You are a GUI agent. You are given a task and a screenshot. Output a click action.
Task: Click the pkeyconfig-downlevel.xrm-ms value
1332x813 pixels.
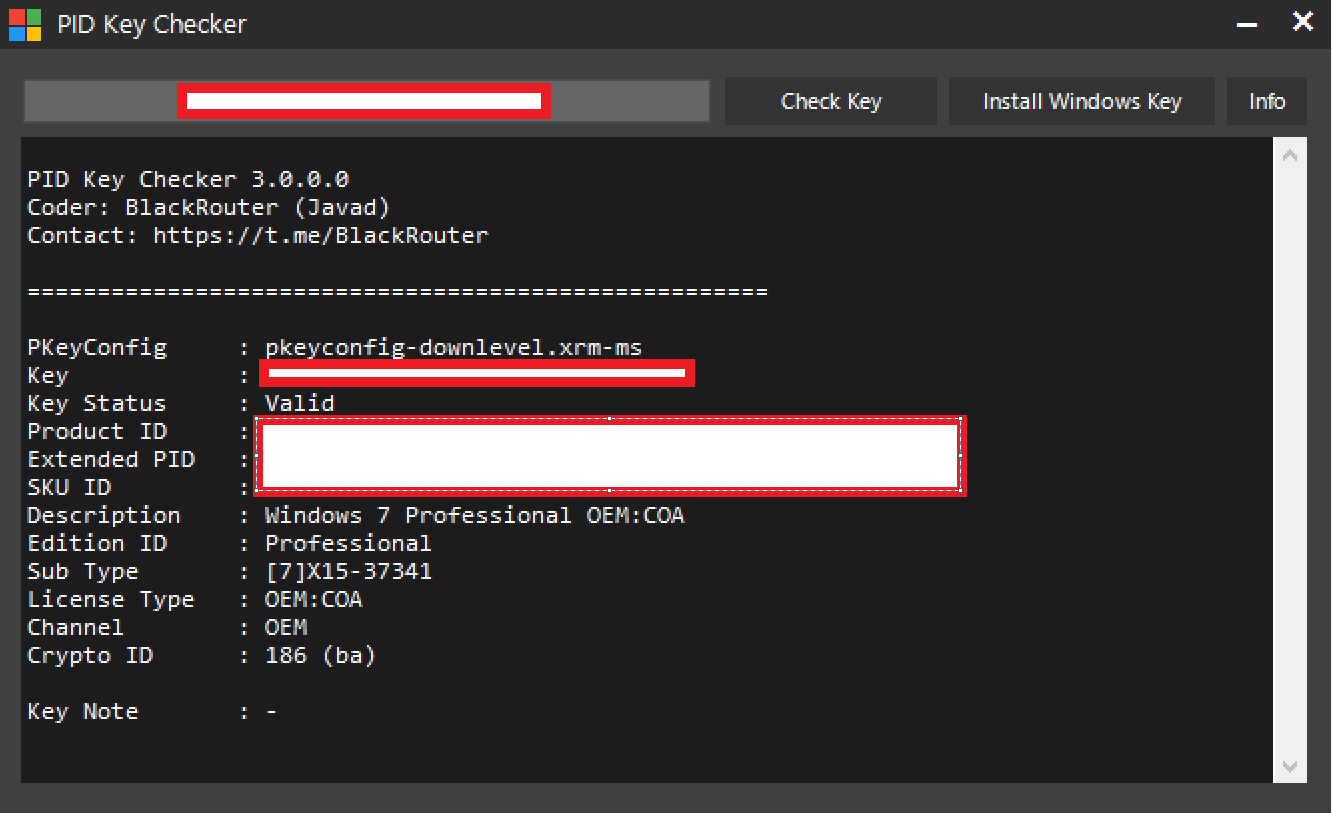453,348
